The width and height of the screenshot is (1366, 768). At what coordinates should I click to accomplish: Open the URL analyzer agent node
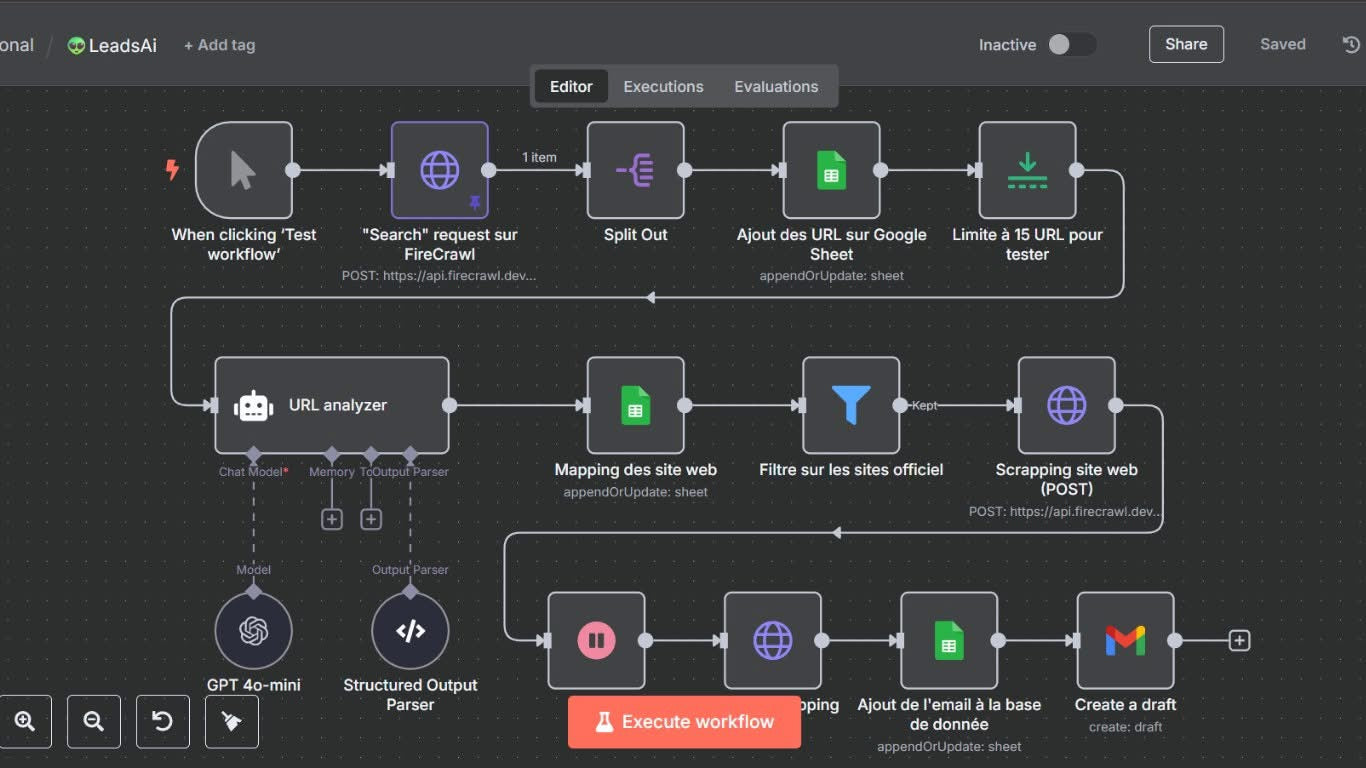(x=332, y=405)
